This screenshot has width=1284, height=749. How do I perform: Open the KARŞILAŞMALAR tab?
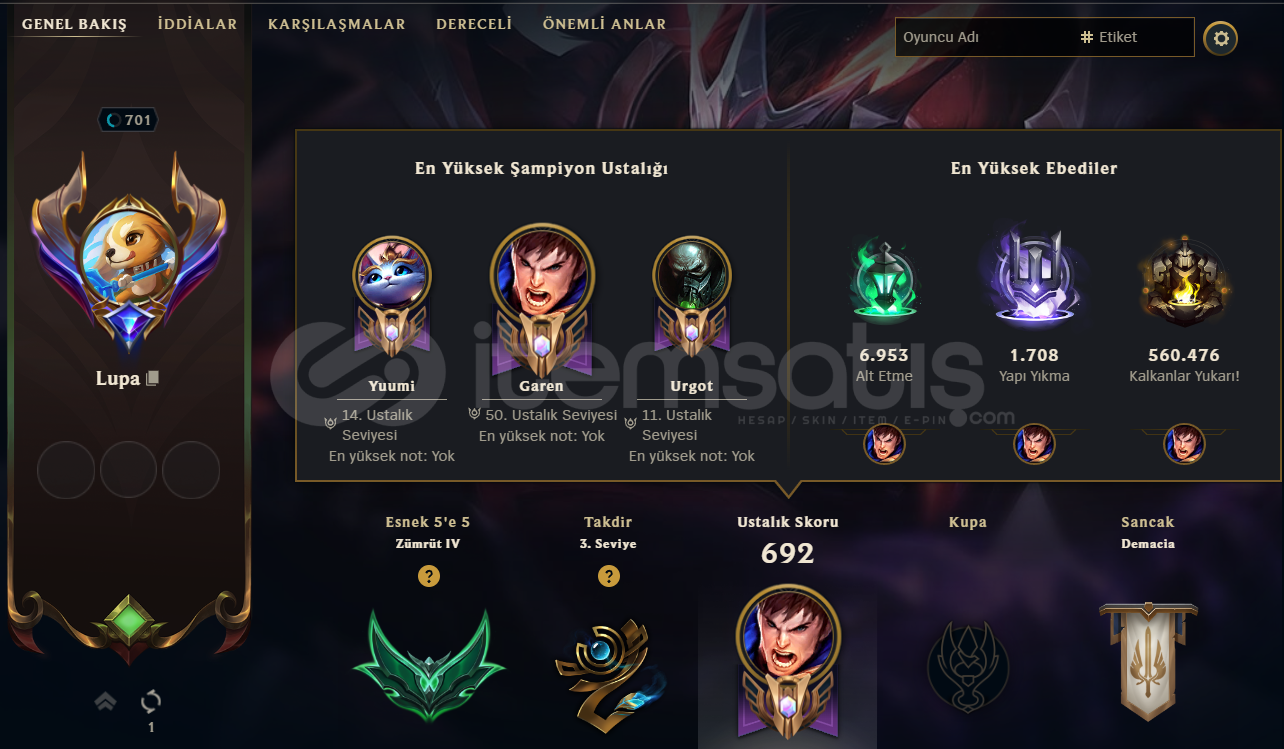click(337, 24)
